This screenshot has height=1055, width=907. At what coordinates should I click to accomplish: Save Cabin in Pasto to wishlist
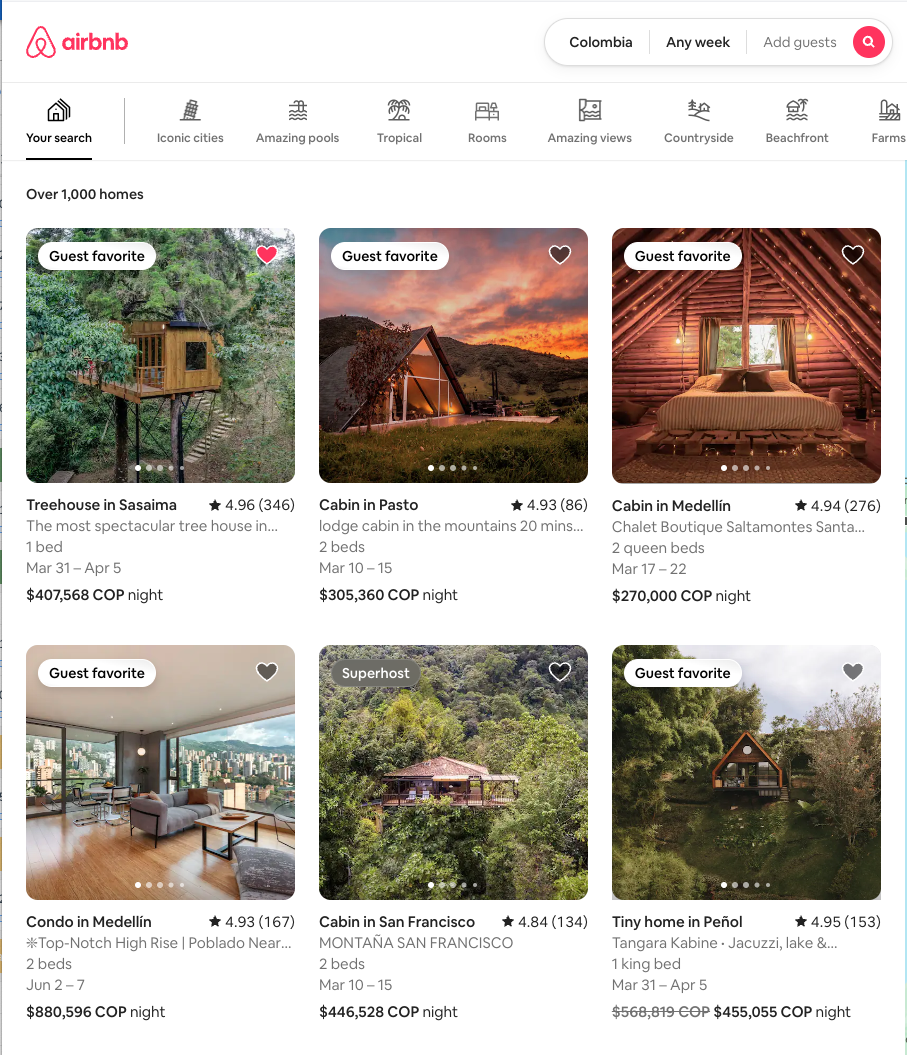(560, 254)
